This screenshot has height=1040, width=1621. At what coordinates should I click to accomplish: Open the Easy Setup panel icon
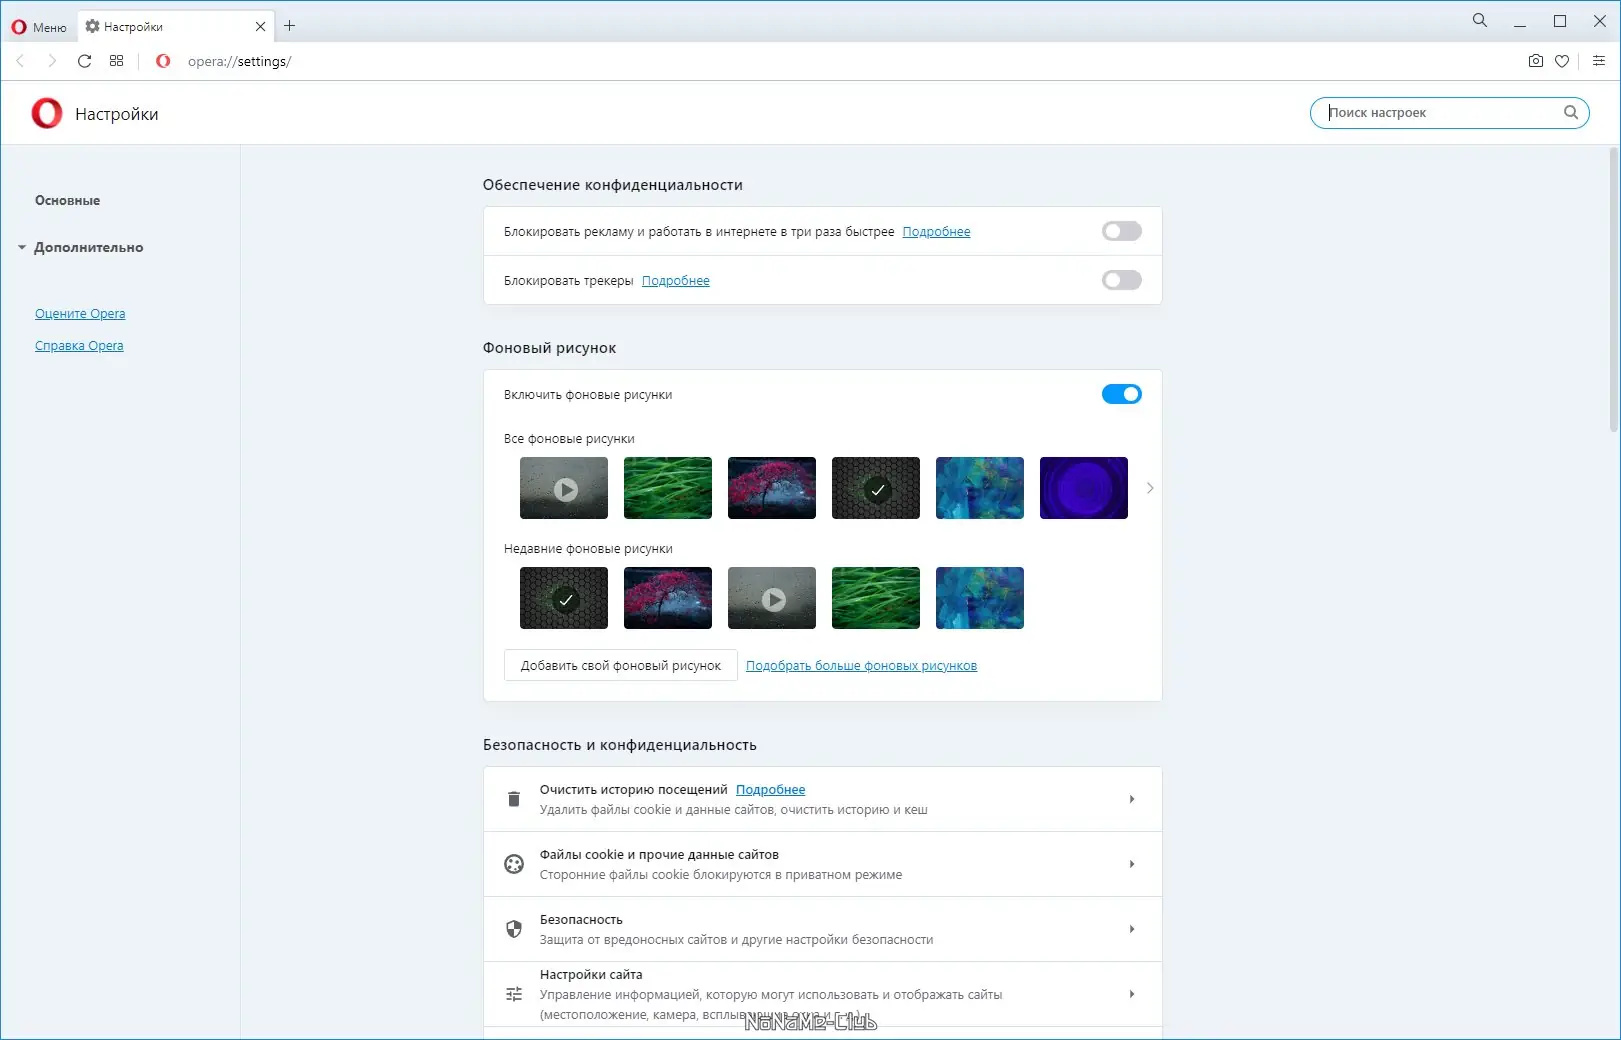[x=1598, y=61]
